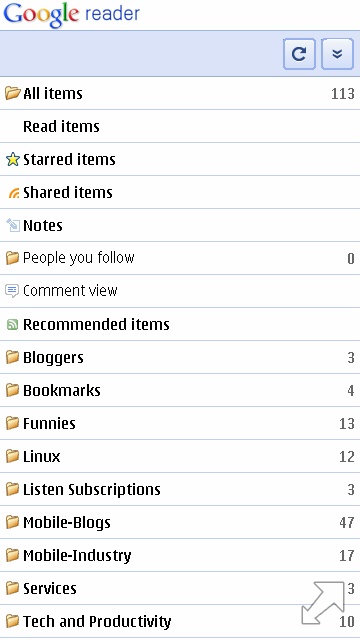Viewport: 360px width, 640px height.
Task: Click the Notes pencil icon
Action: pyautogui.click(x=13, y=225)
